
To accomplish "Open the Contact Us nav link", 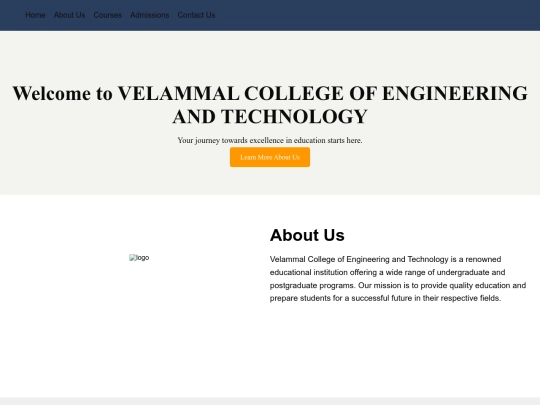I will point(196,15).
